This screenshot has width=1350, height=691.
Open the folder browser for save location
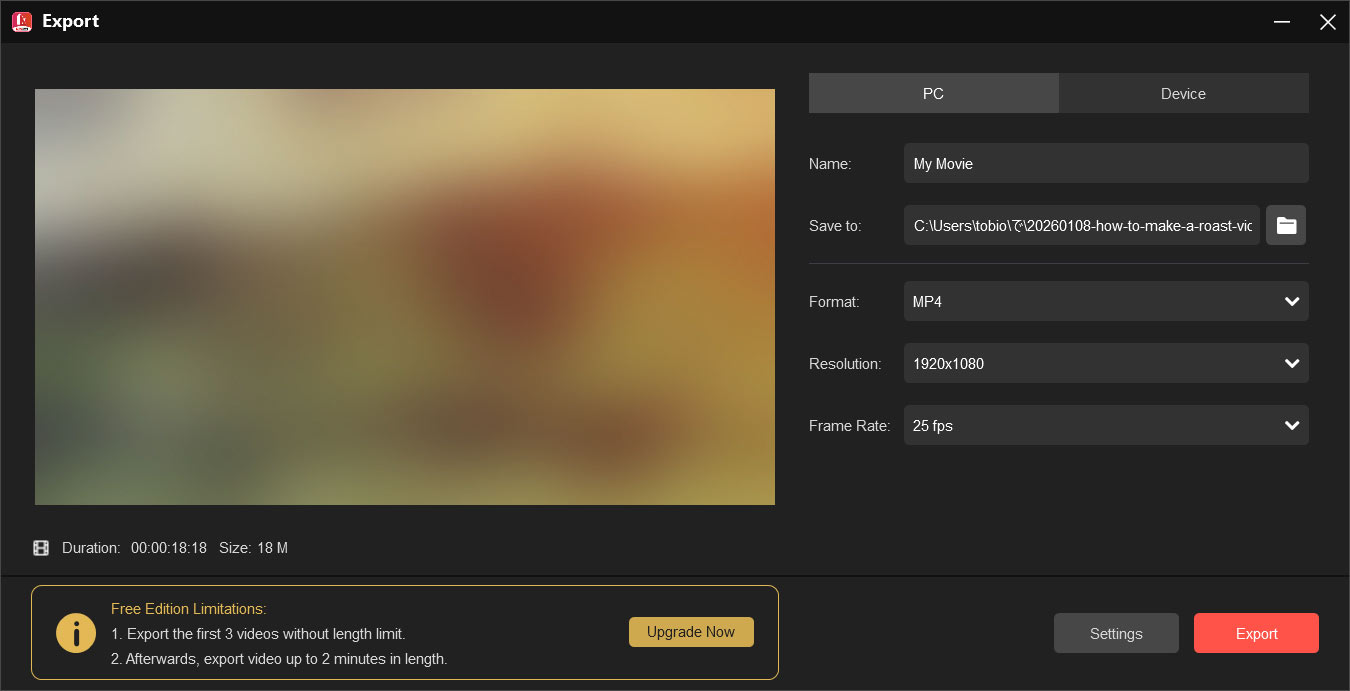pos(1286,225)
